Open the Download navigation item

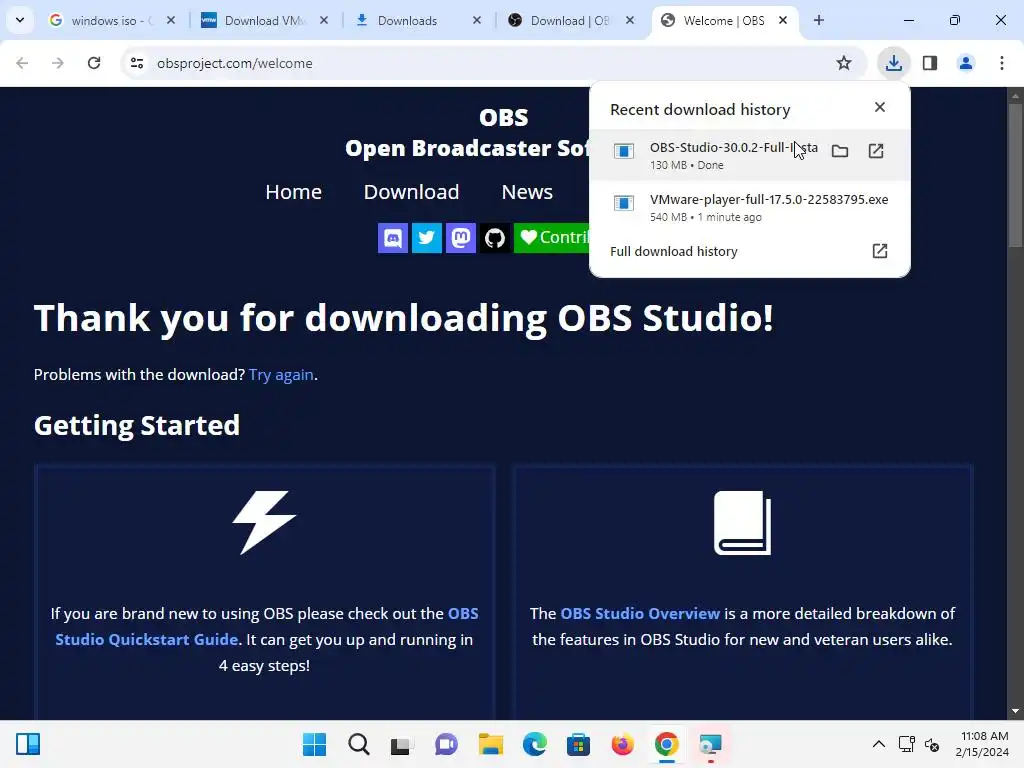(x=411, y=192)
